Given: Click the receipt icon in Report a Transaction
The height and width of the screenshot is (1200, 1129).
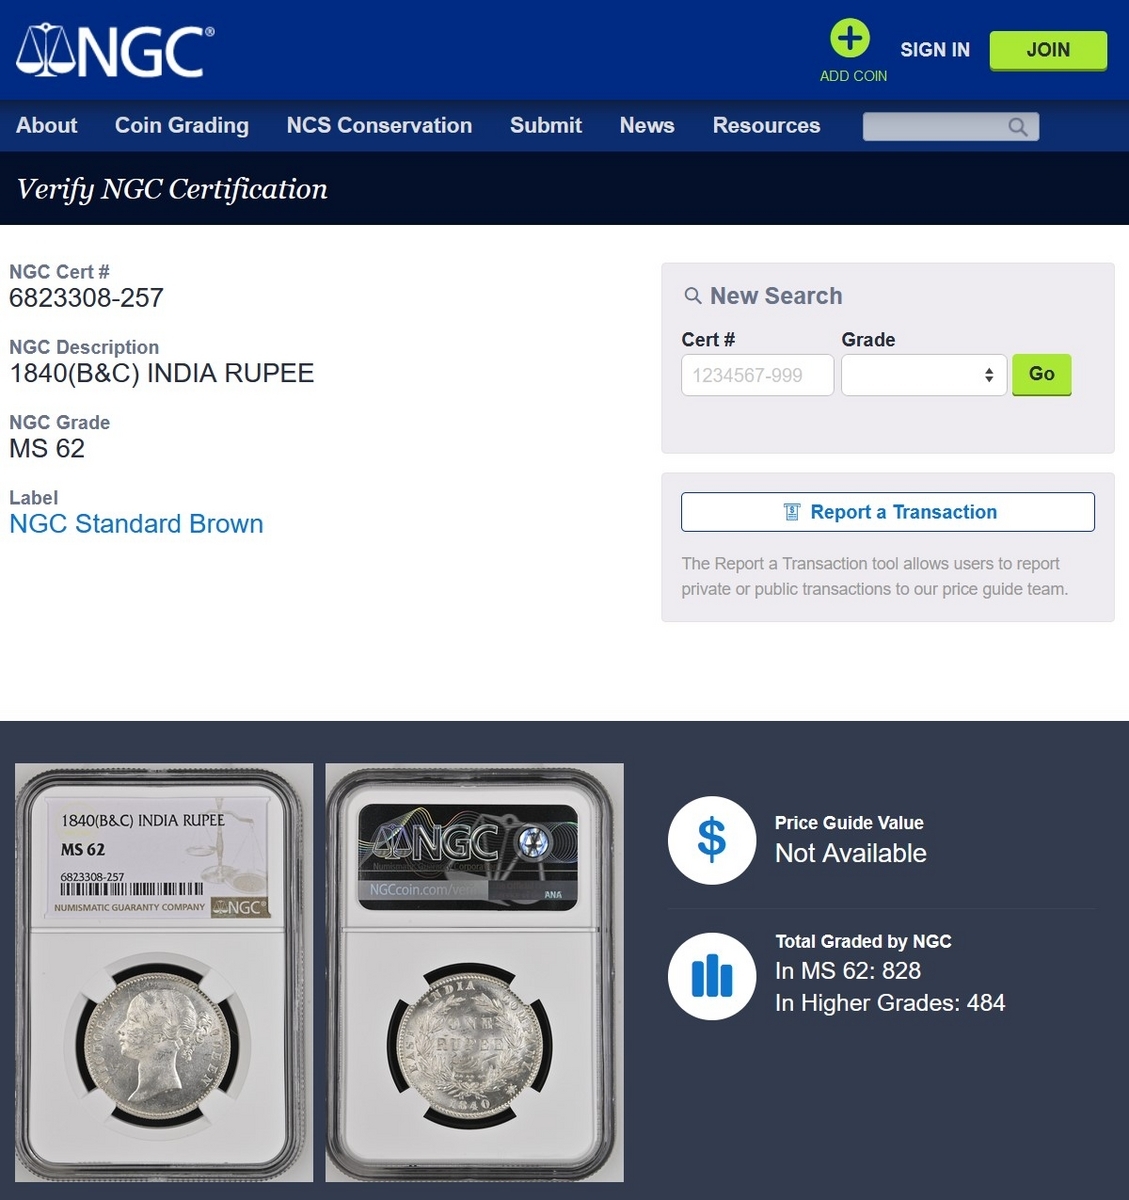Looking at the screenshot, I should click(x=792, y=512).
